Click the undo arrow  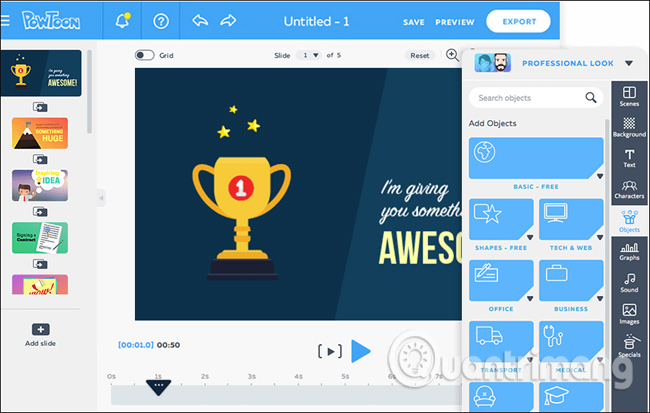(x=200, y=20)
